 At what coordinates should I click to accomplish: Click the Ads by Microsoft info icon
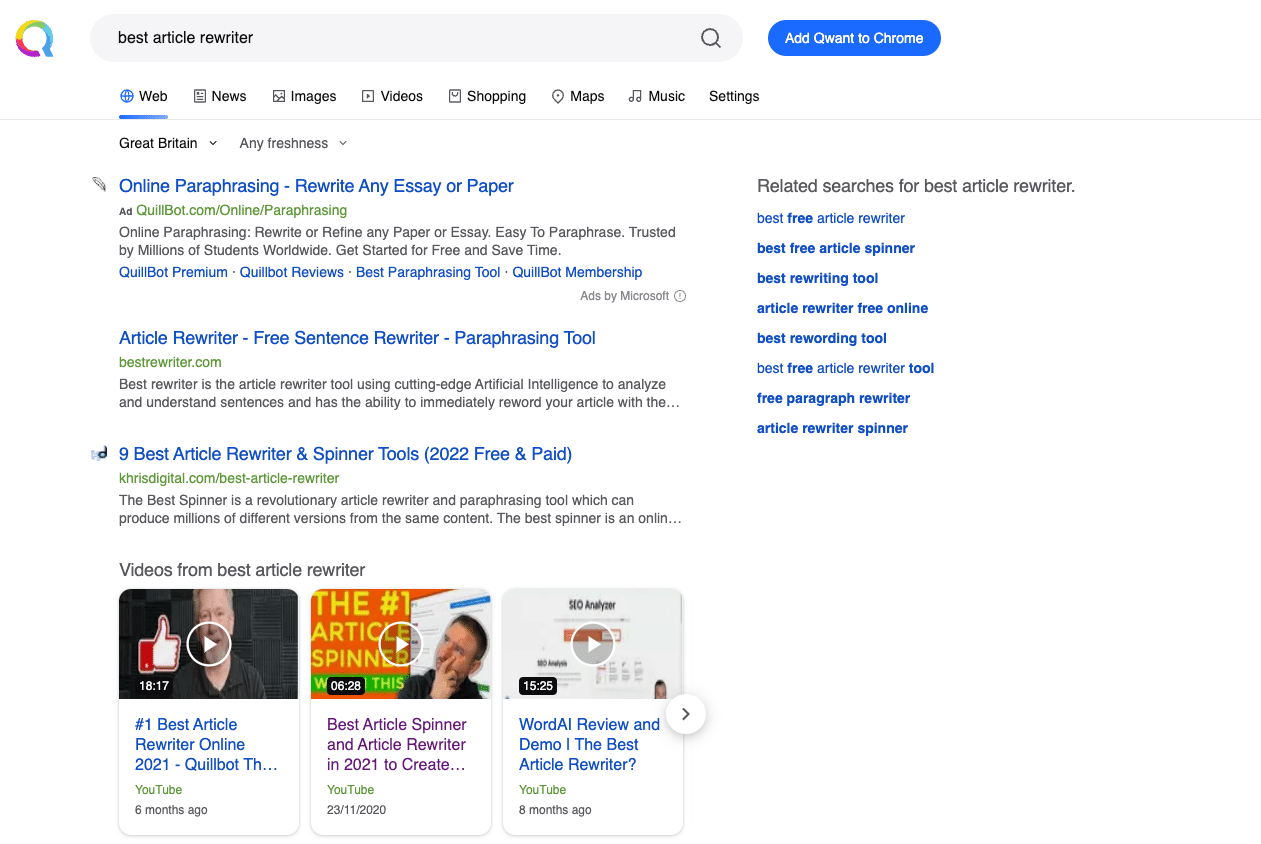(680, 296)
